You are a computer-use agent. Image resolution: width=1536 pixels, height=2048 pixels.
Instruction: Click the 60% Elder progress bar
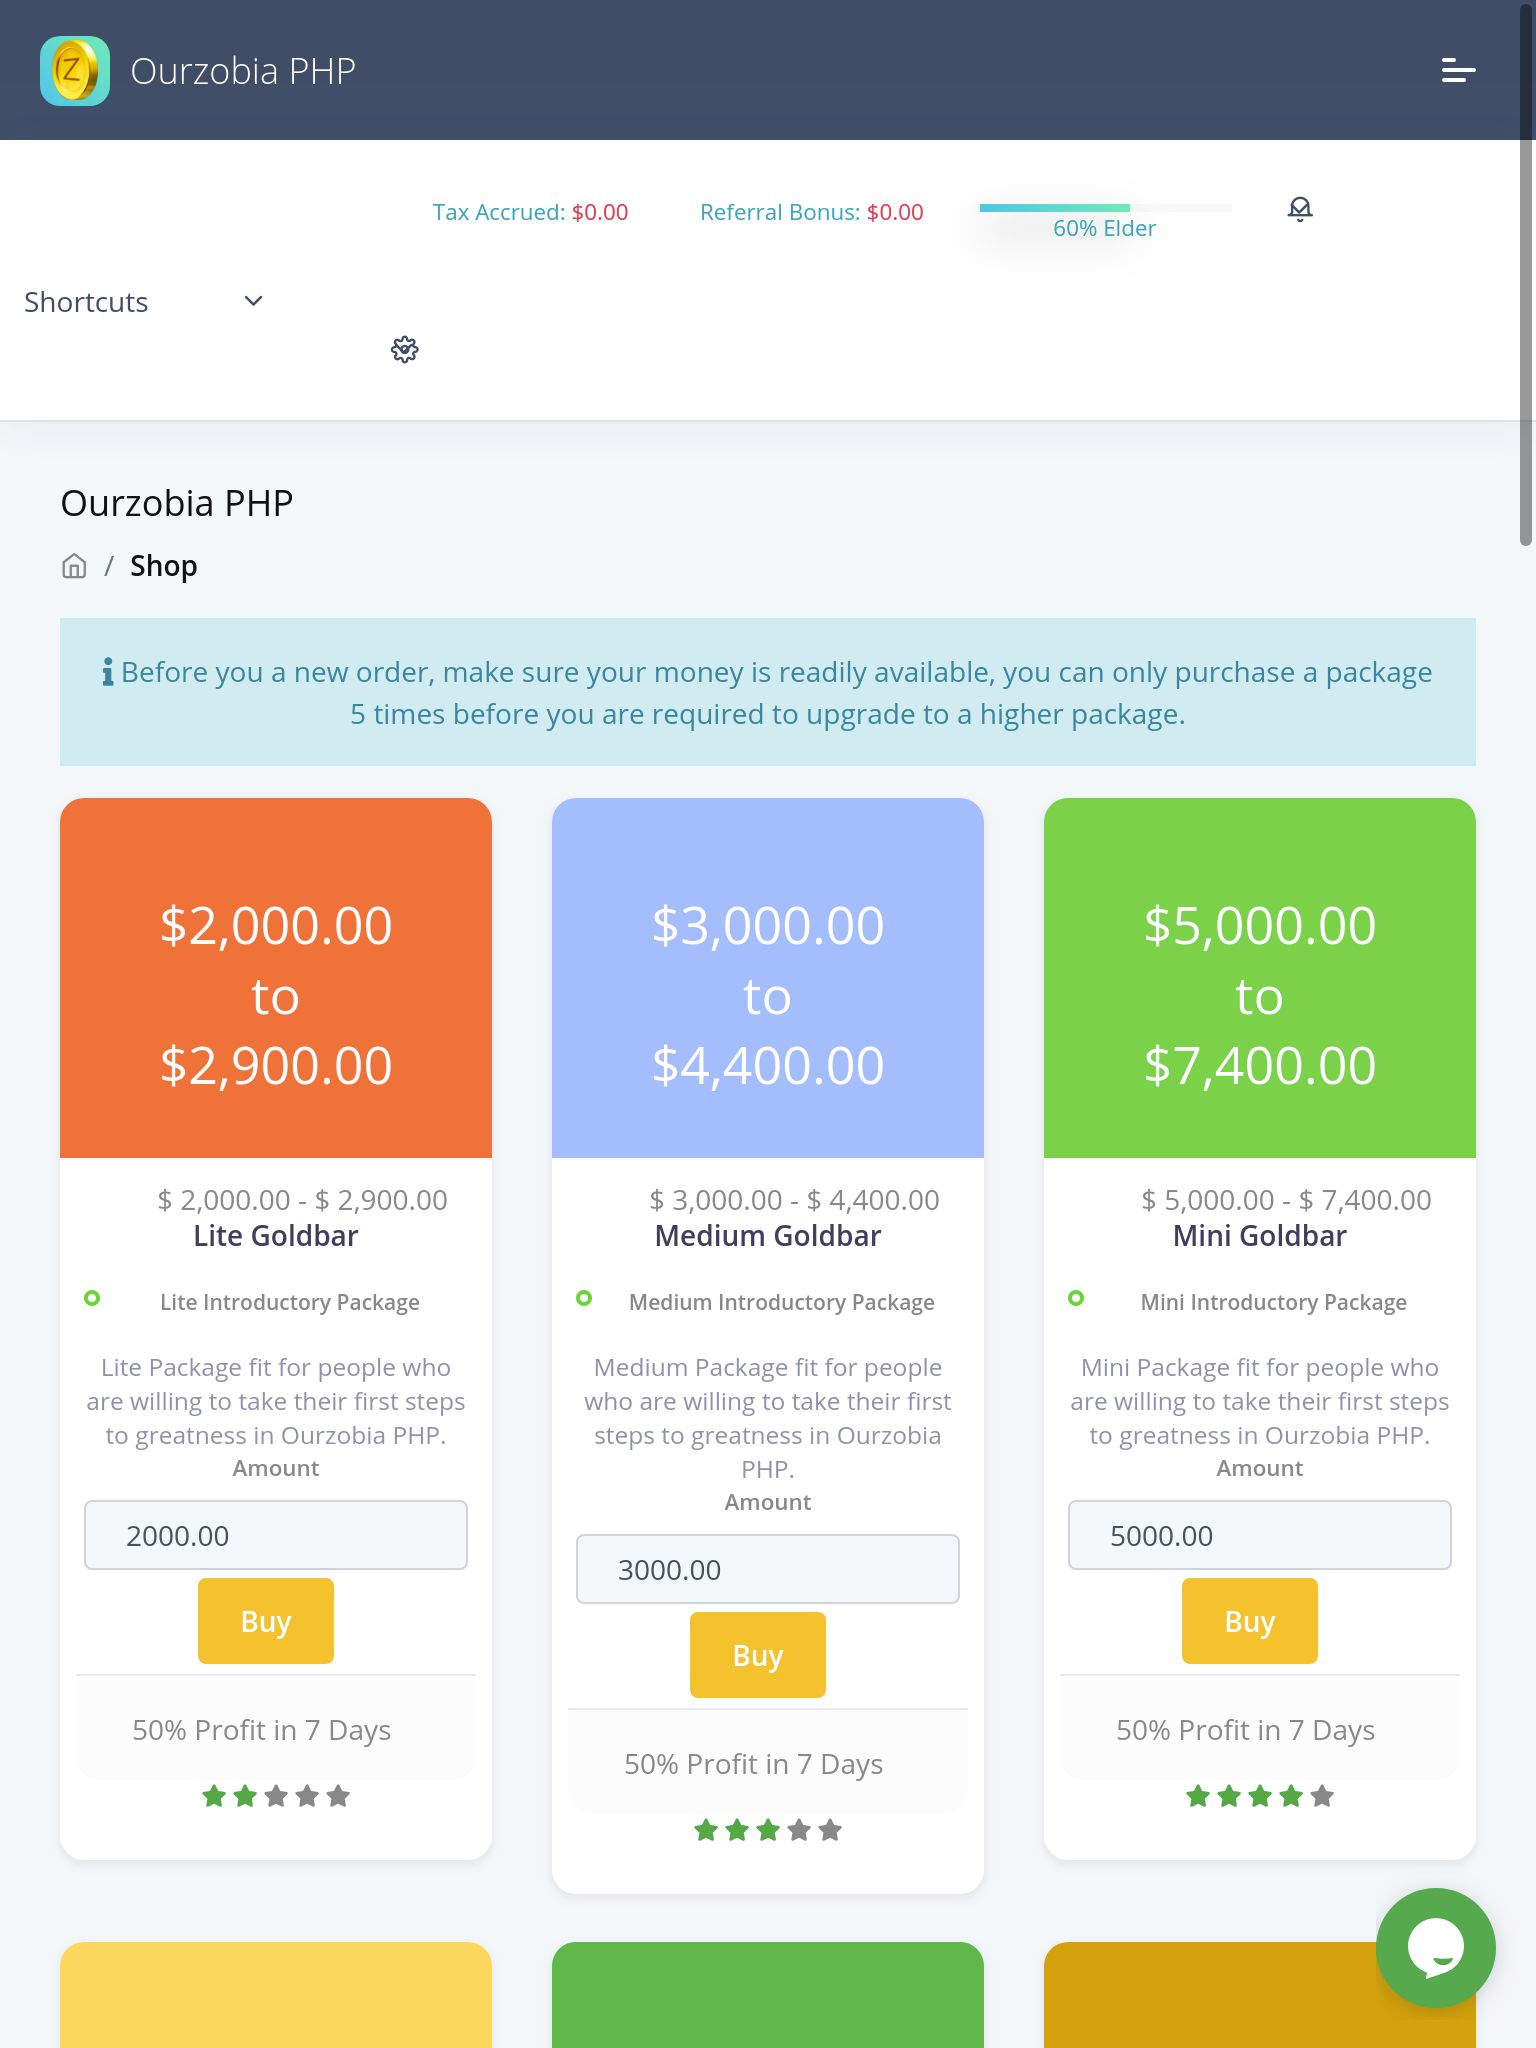pos(1104,209)
